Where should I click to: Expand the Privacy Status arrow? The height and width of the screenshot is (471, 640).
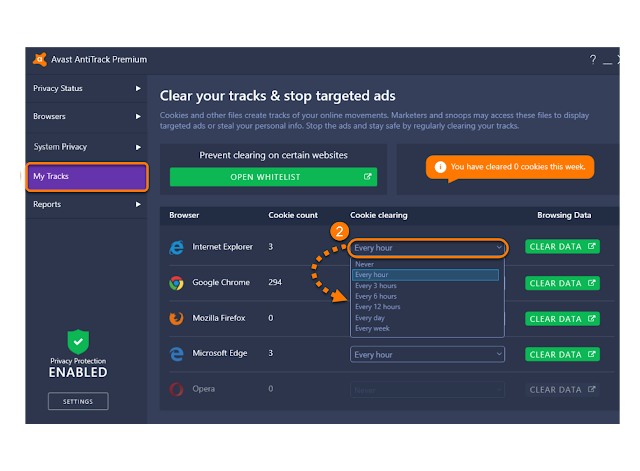(x=138, y=89)
